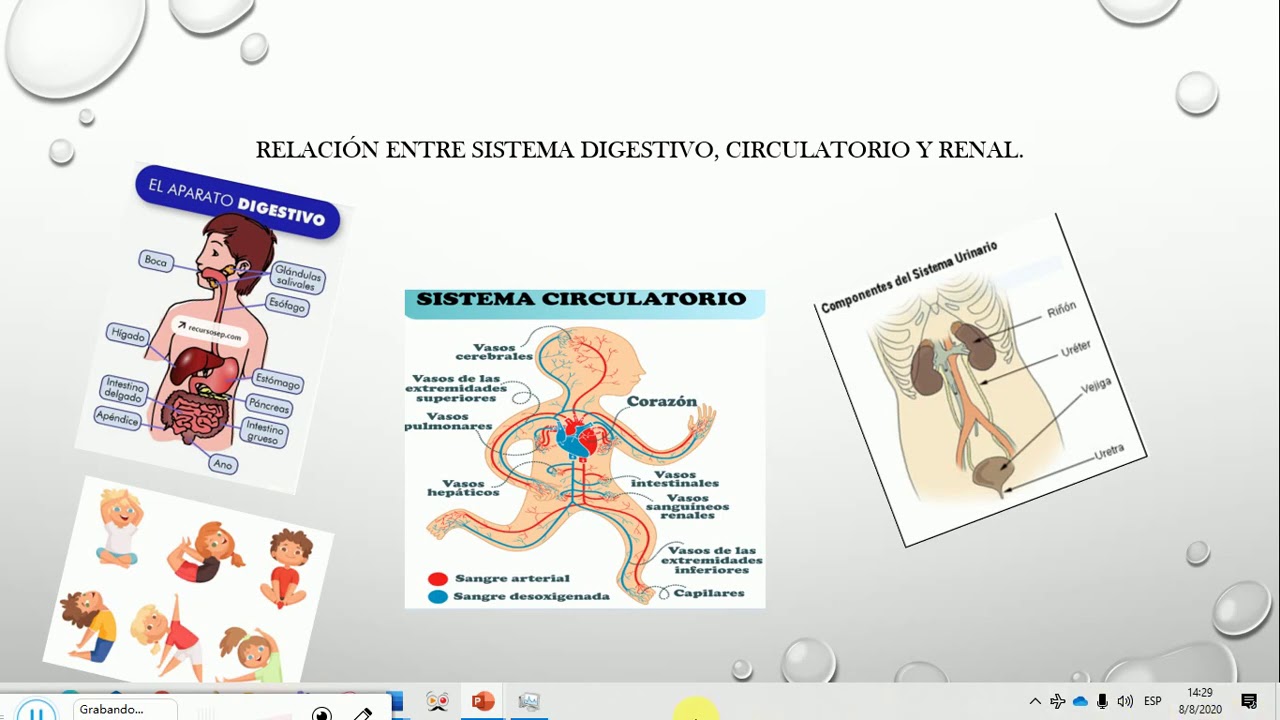Open the mustache-face recorder app in taskbar

(x=437, y=702)
